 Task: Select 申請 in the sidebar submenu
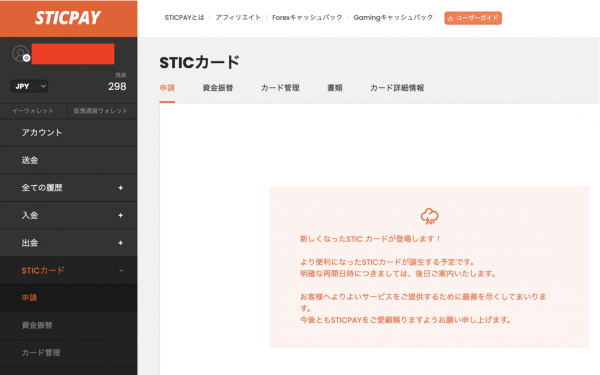pyautogui.click(x=68, y=298)
